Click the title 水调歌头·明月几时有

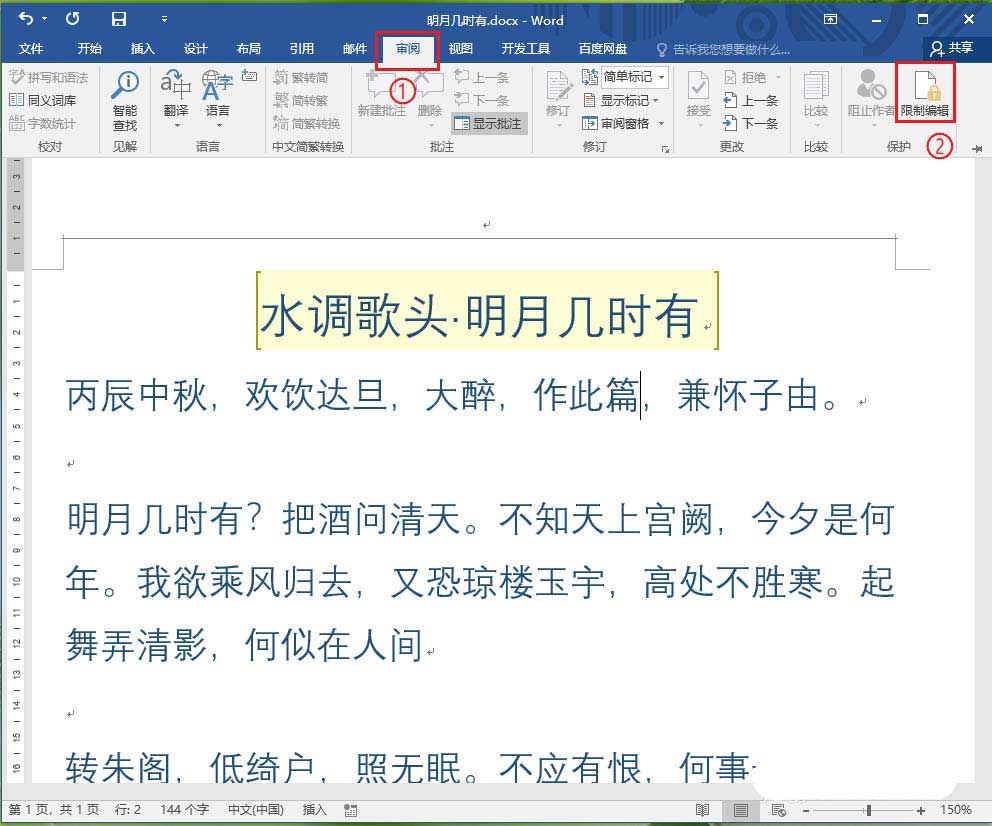pos(479,315)
